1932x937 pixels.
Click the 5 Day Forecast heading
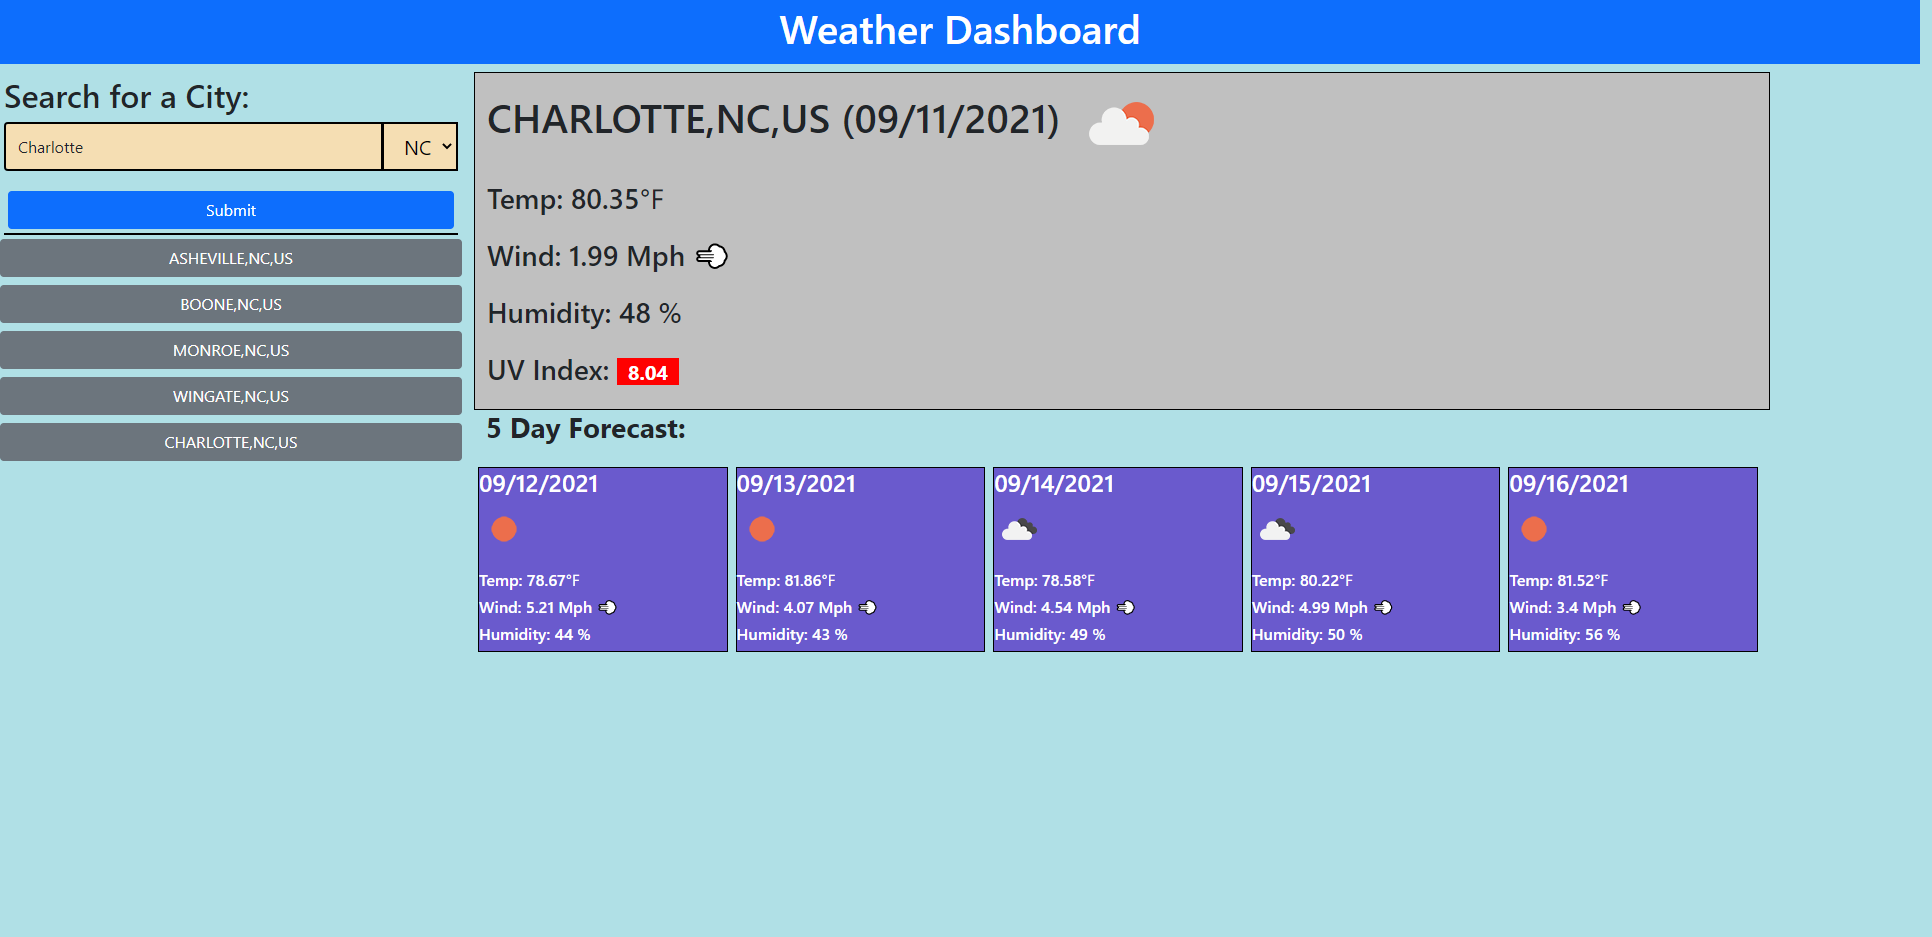tap(586, 429)
